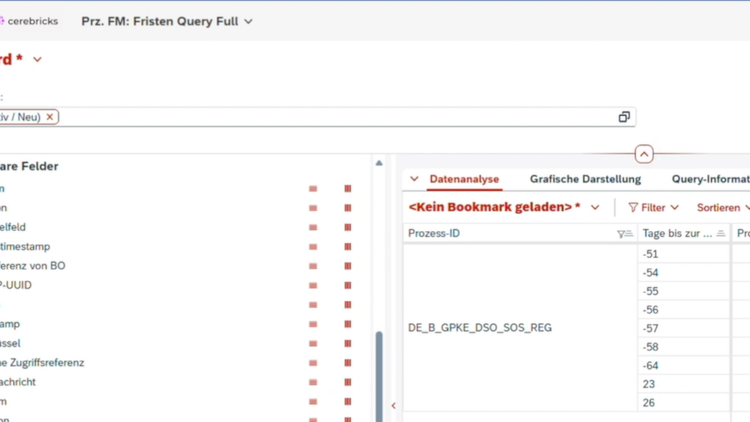The image size is (750, 422).
Task: Add the 'elfeld' field to columns
Action: [348, 227]
